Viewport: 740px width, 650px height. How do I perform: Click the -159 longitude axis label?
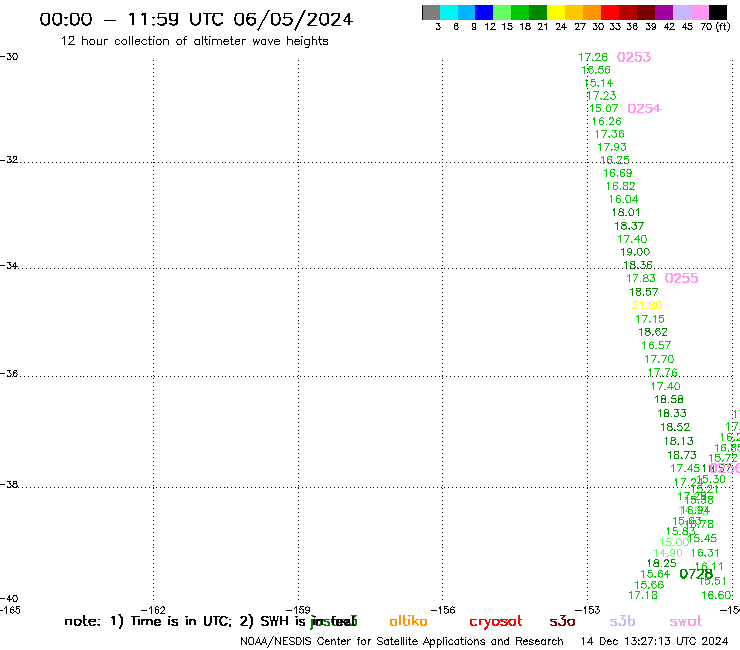point(298,610)
